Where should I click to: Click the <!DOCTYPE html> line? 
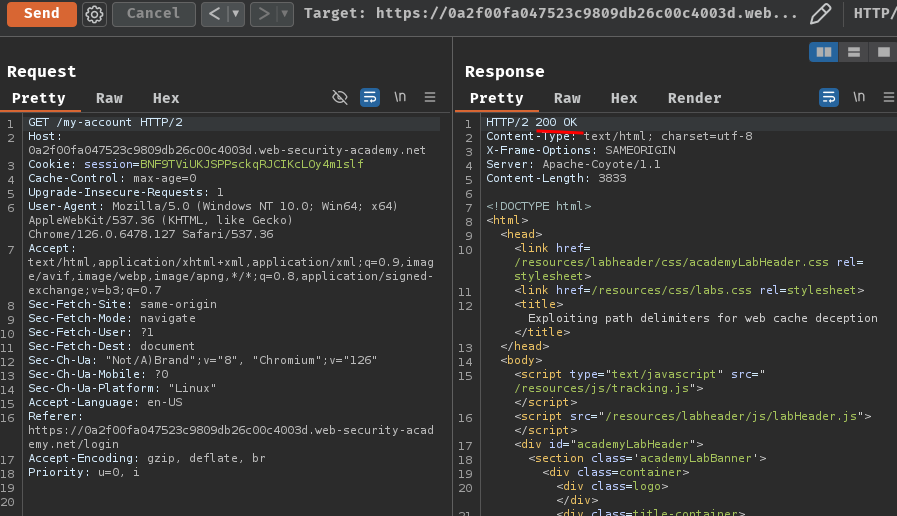[x=538, y=206]
